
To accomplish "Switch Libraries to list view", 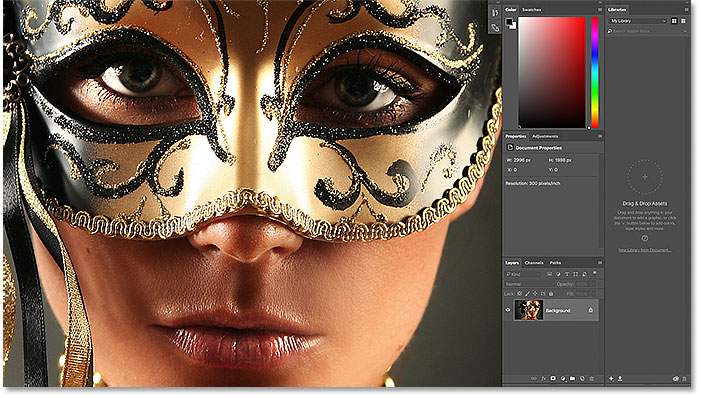I will click(683, 21).
